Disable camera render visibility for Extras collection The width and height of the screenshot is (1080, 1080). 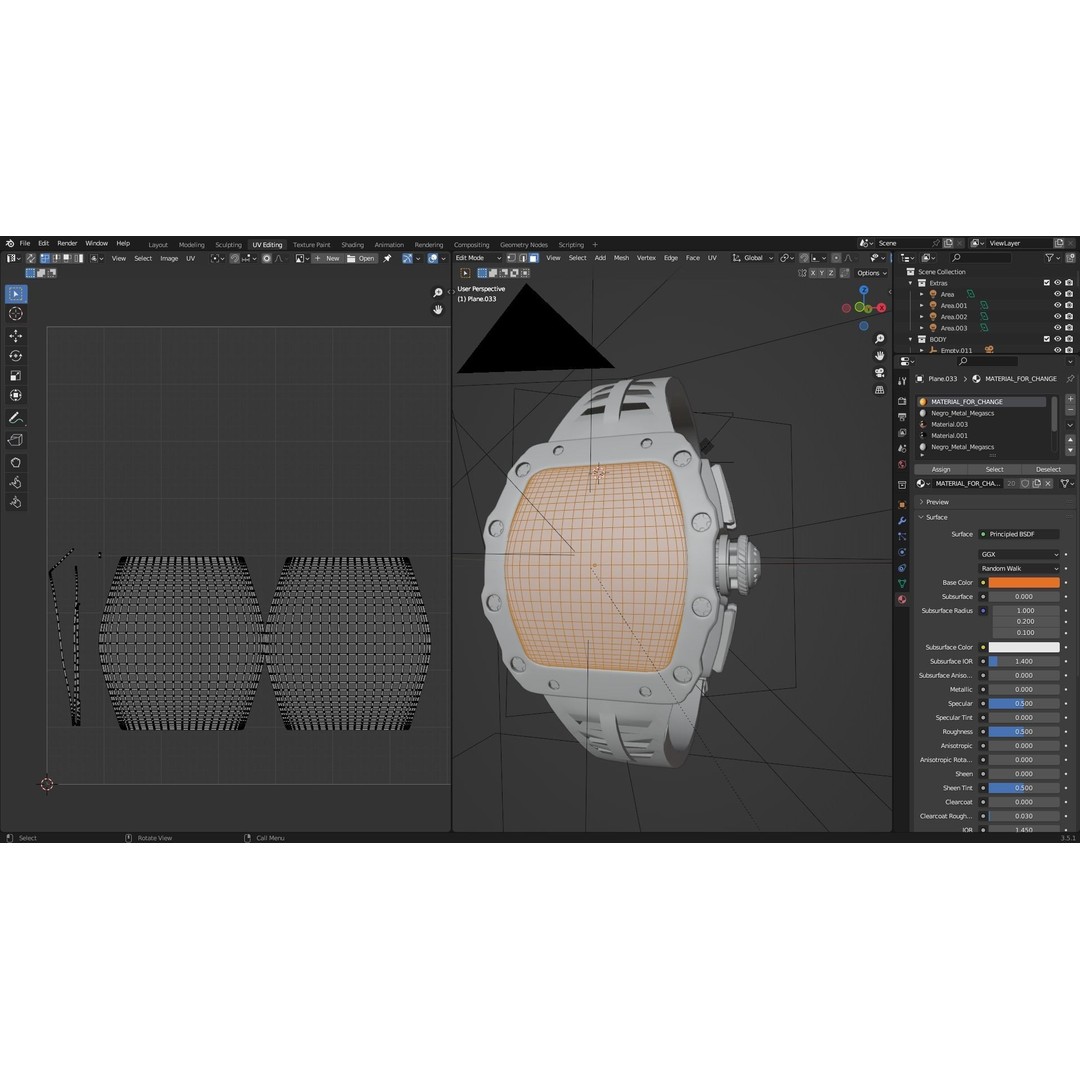(1069, 283)
